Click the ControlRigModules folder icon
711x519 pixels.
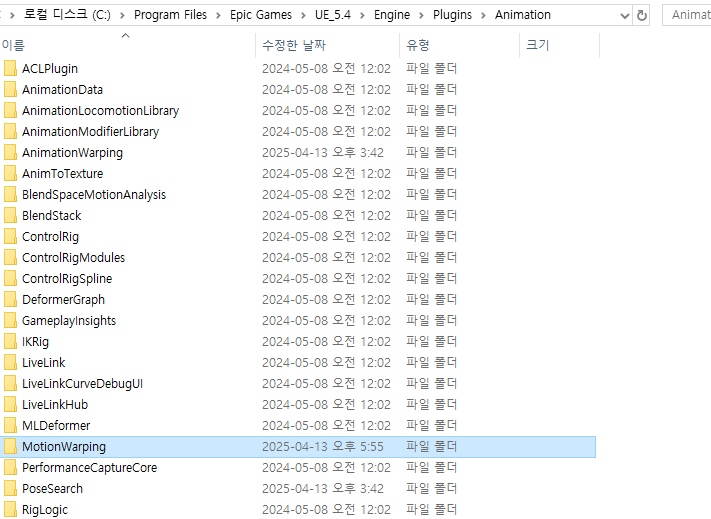10,257
